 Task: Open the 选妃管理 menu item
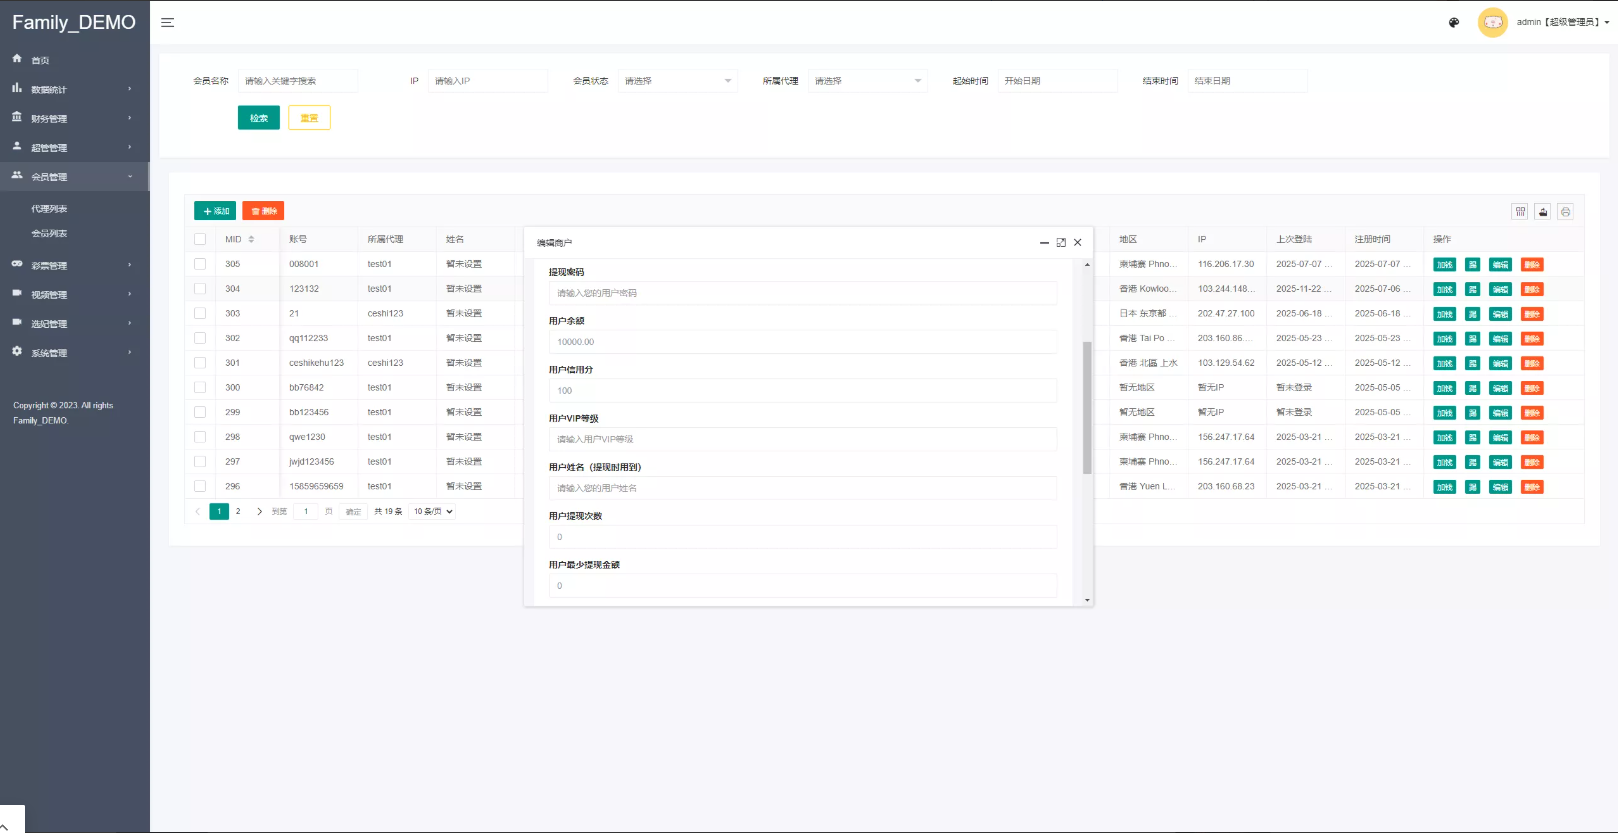tap(75, 323)
